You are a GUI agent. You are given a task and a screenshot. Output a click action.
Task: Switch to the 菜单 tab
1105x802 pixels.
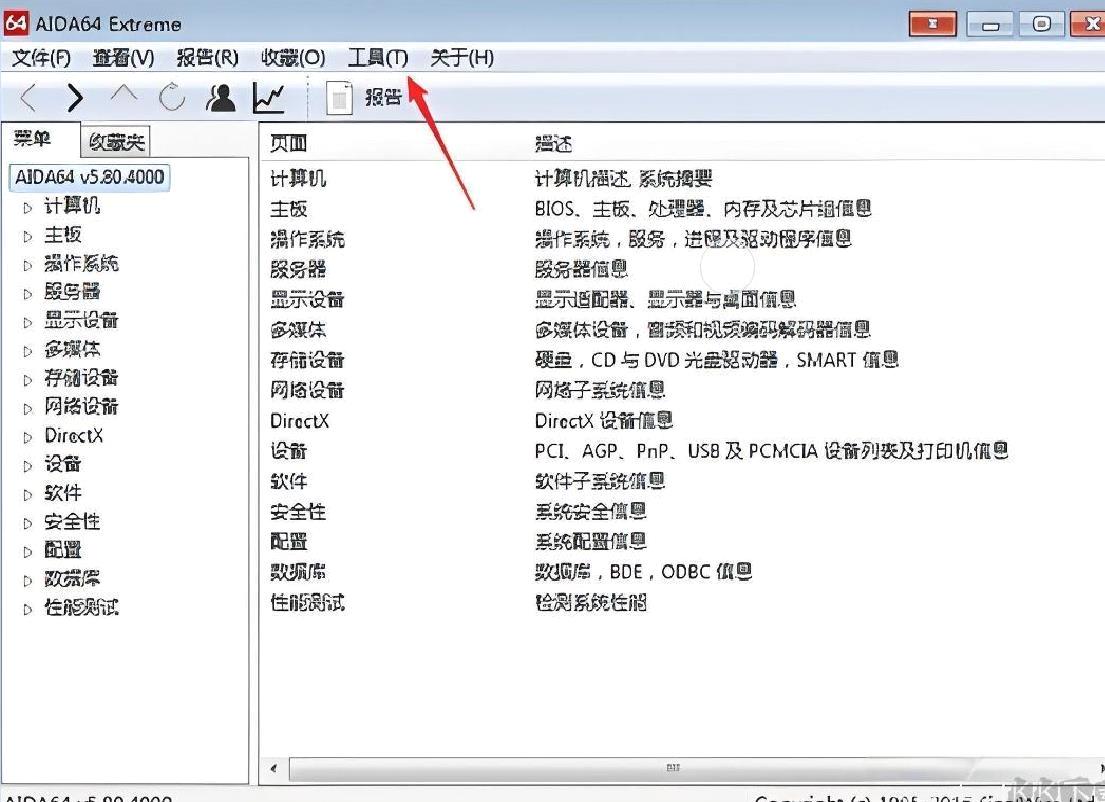coord(32,139)
